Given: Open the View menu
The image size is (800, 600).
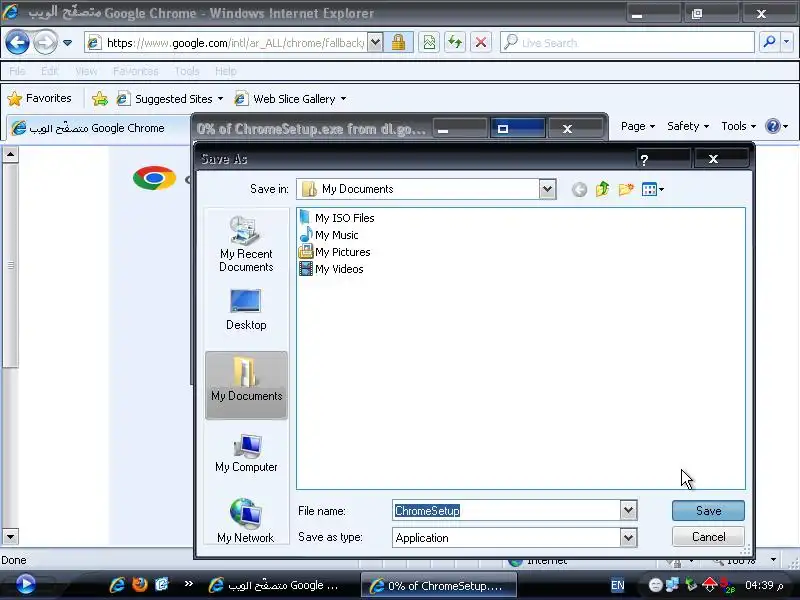Looking at the screenshot, I should [x=86, y=71].
